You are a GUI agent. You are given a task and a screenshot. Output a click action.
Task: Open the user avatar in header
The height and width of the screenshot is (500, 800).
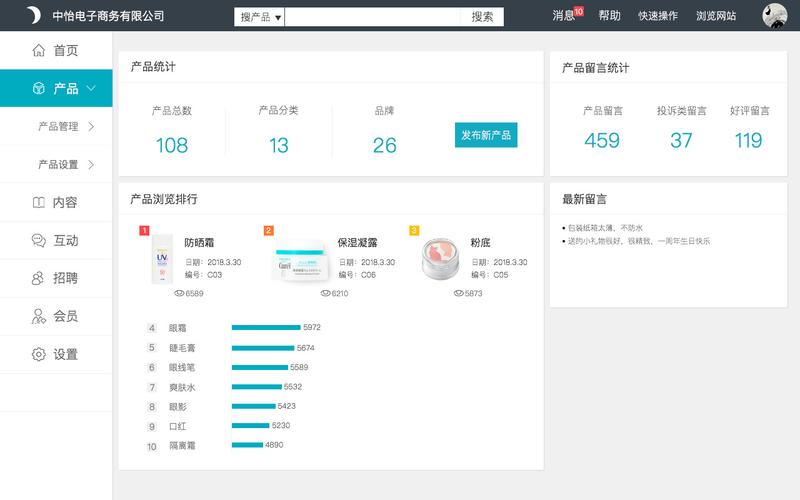[774, 15]
